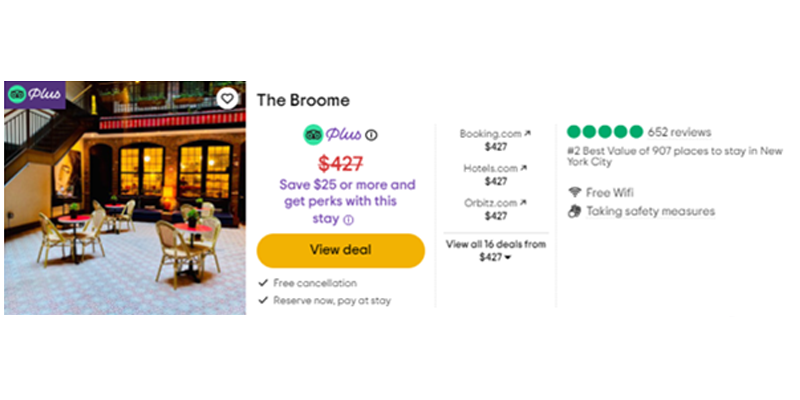Click the green five-bubble rating

pos(605,132)
